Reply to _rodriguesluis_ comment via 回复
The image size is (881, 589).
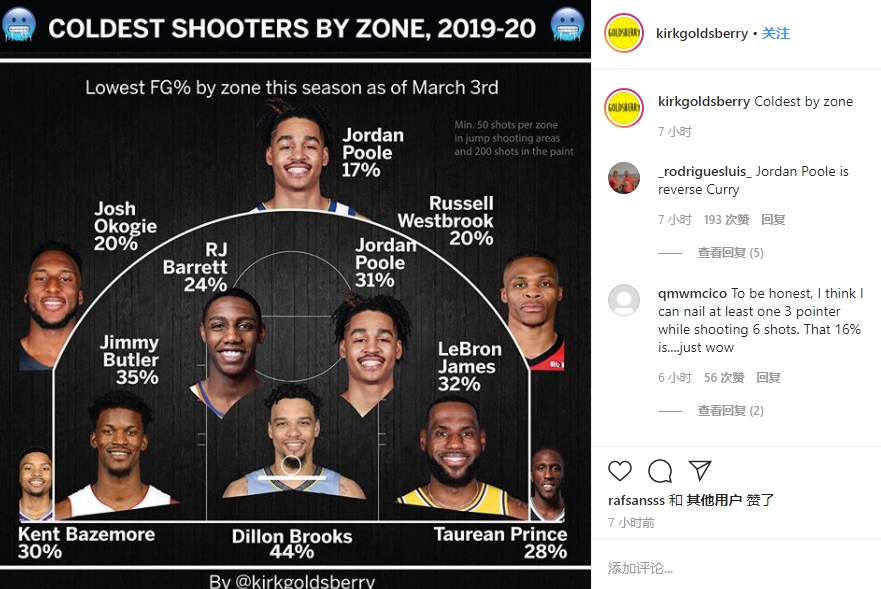773,220
